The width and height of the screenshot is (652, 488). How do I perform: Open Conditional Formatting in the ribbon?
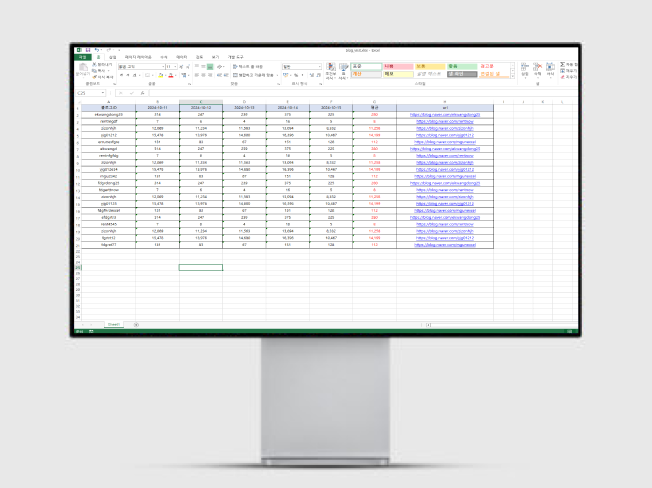(x=331, y=69)
